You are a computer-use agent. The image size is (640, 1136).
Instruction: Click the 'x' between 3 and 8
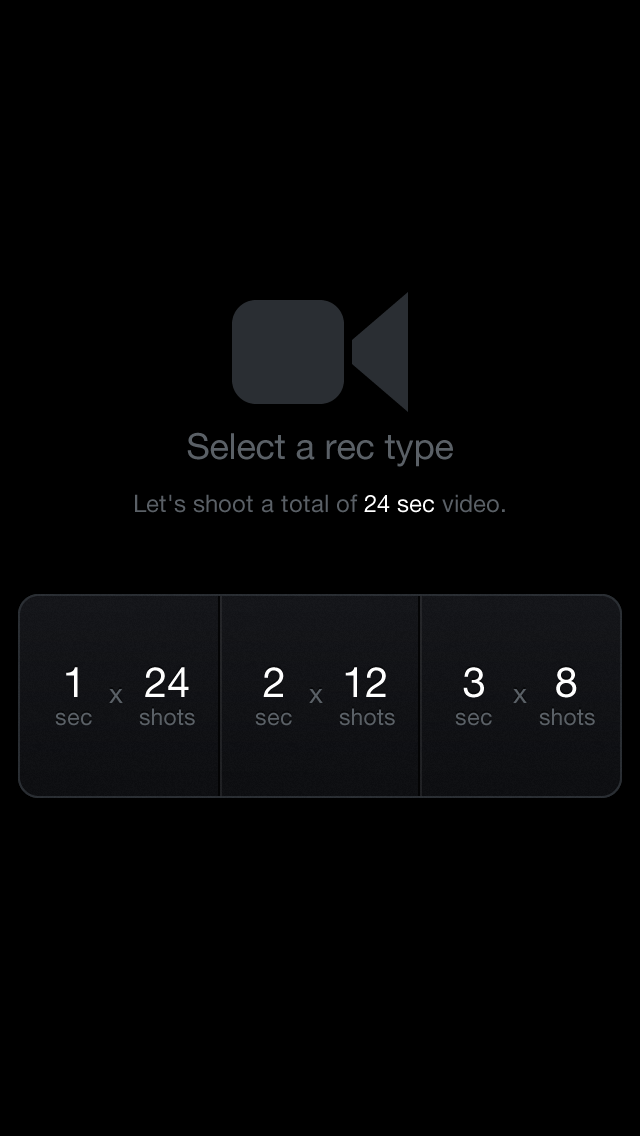[520, 696]
